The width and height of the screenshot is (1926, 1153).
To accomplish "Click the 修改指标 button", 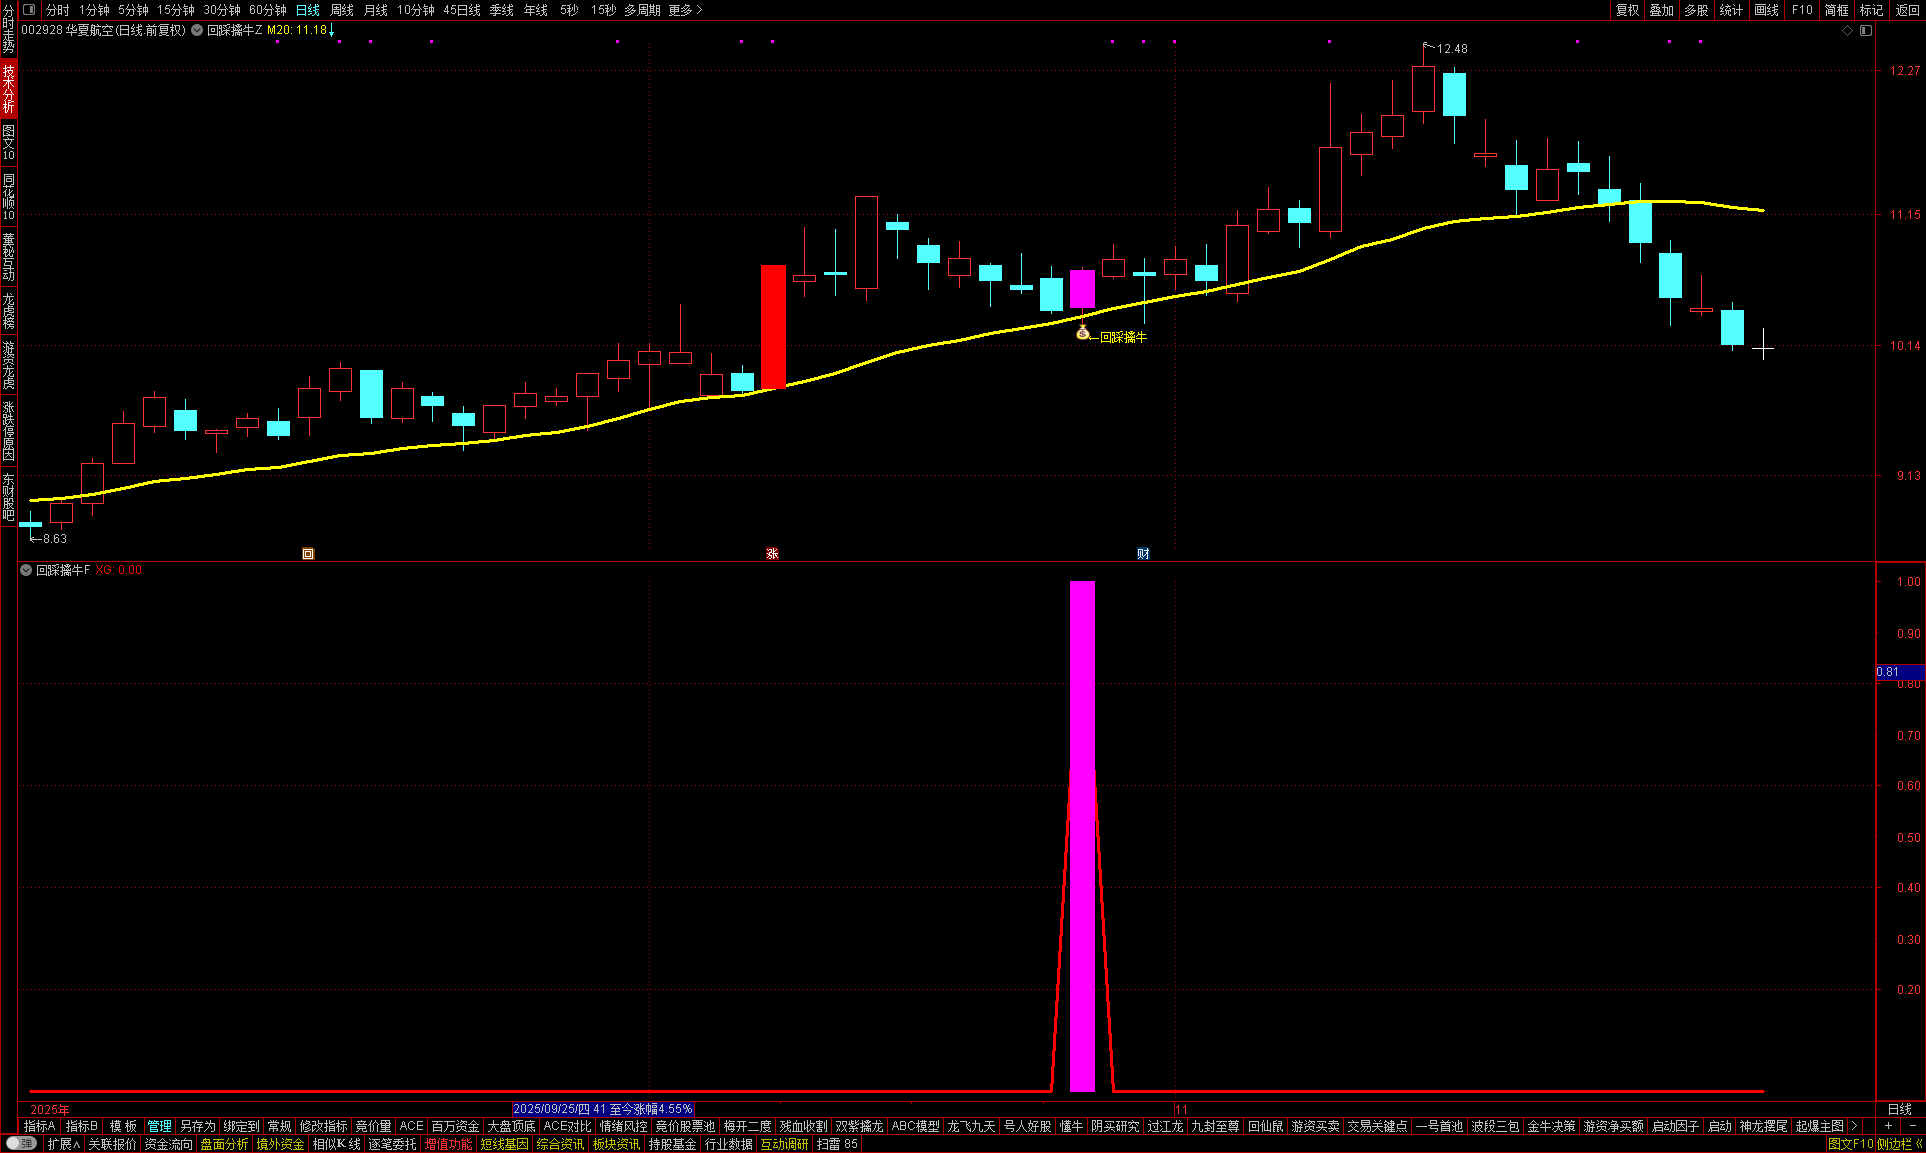I will click(x=323, y=1126).
